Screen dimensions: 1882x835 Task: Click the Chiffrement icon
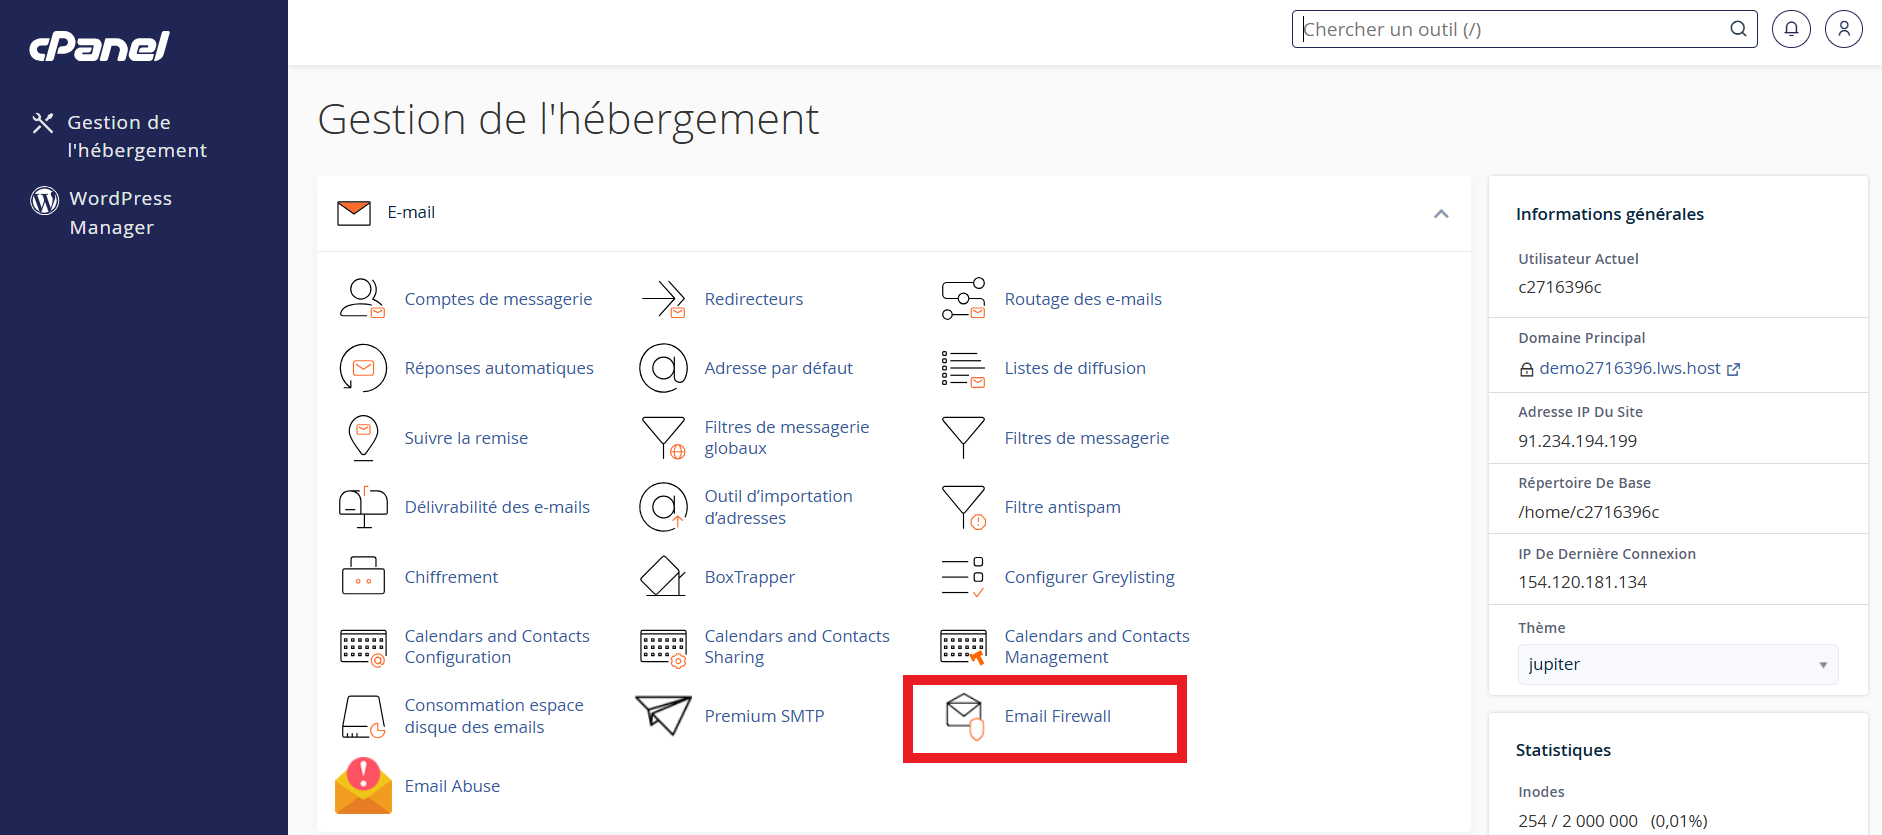pos(363,576)
